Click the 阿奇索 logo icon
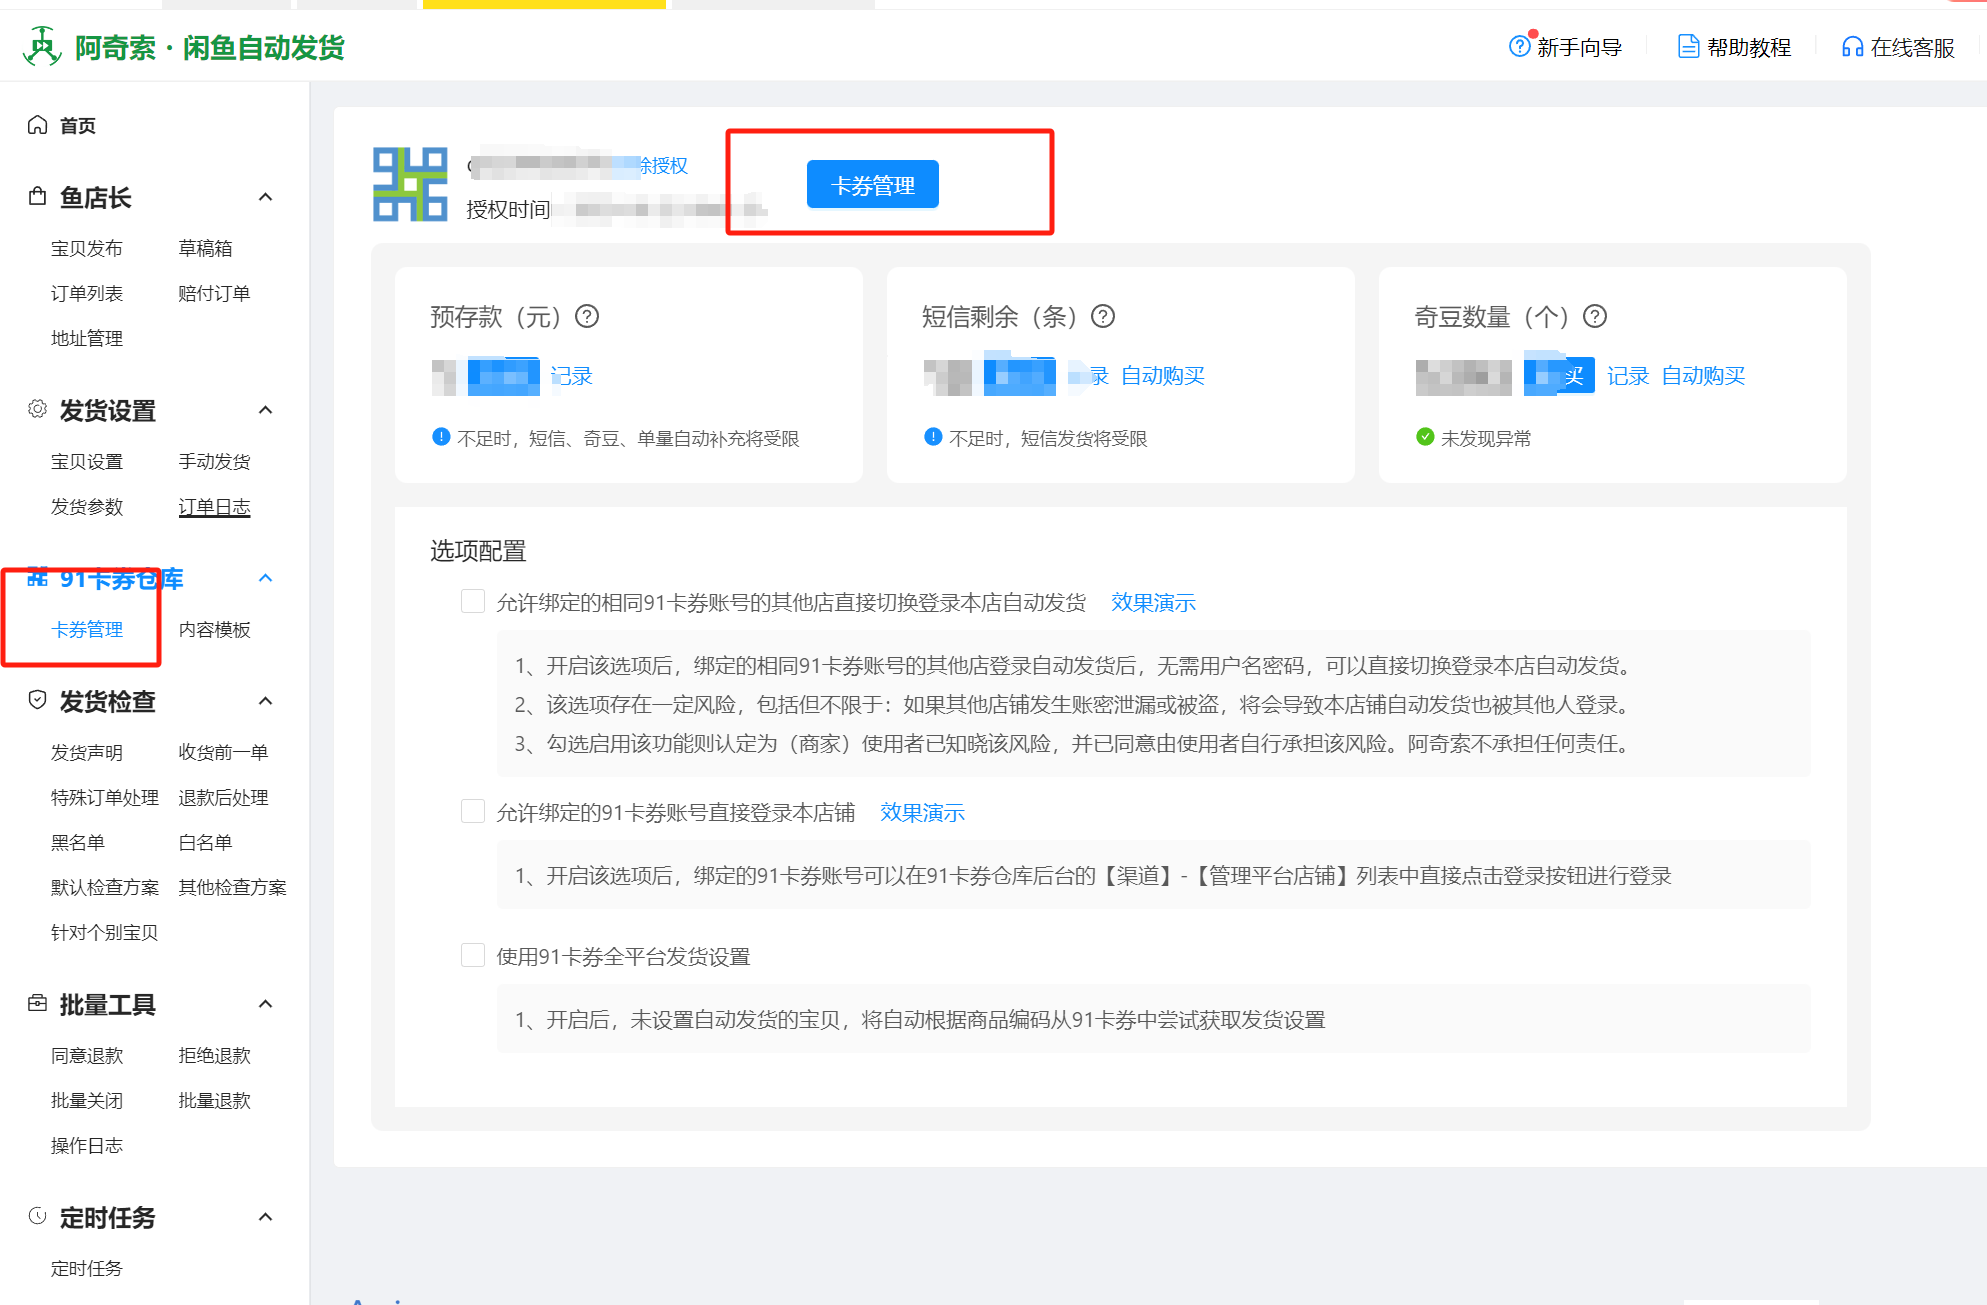This screenshot has width=1987, height=1305. (x=42, y=46)
